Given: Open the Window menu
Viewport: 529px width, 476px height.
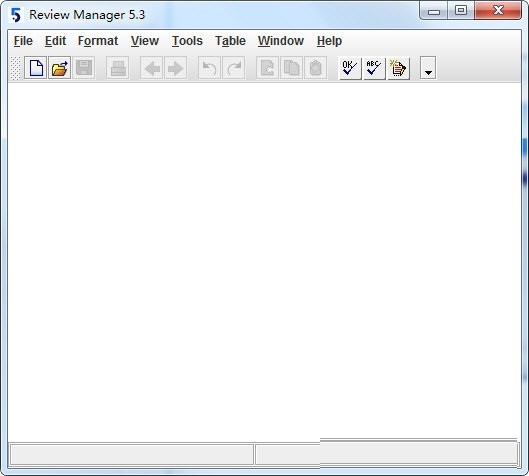Looking at the screenshot, I should pyautogui.click(x=281, y=41).
